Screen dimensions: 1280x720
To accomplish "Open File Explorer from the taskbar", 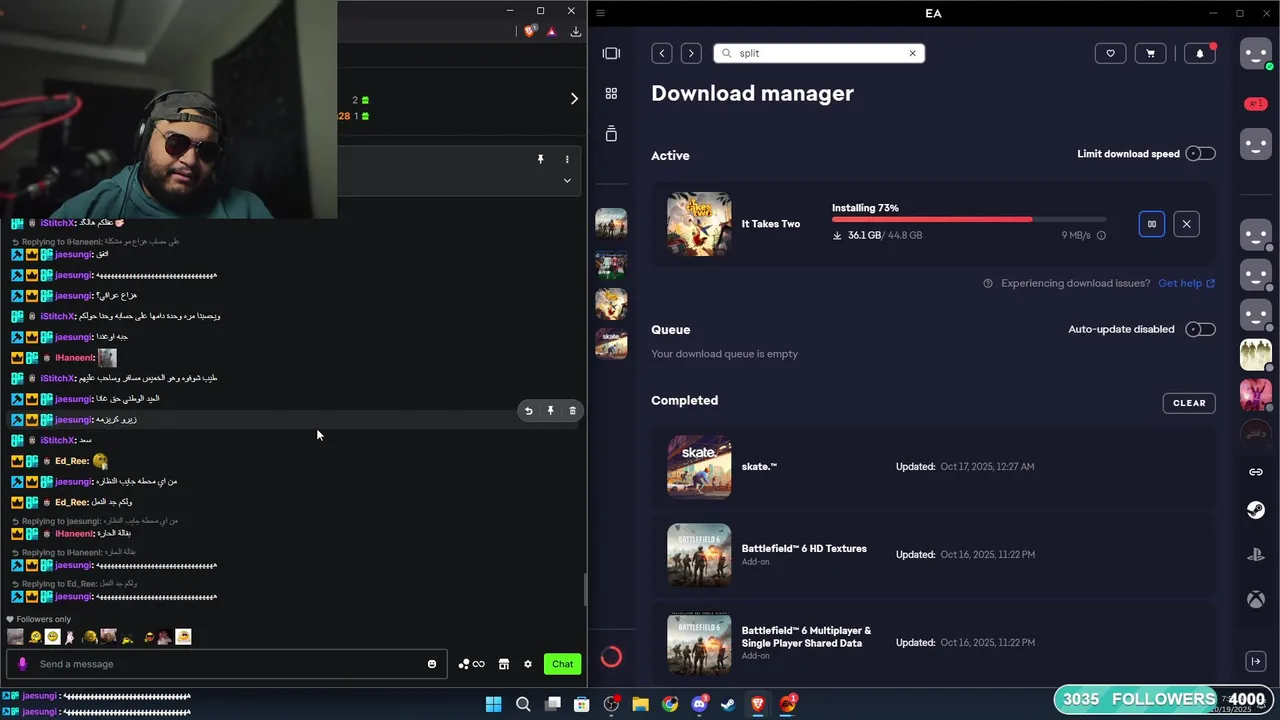I will [640, 704].
